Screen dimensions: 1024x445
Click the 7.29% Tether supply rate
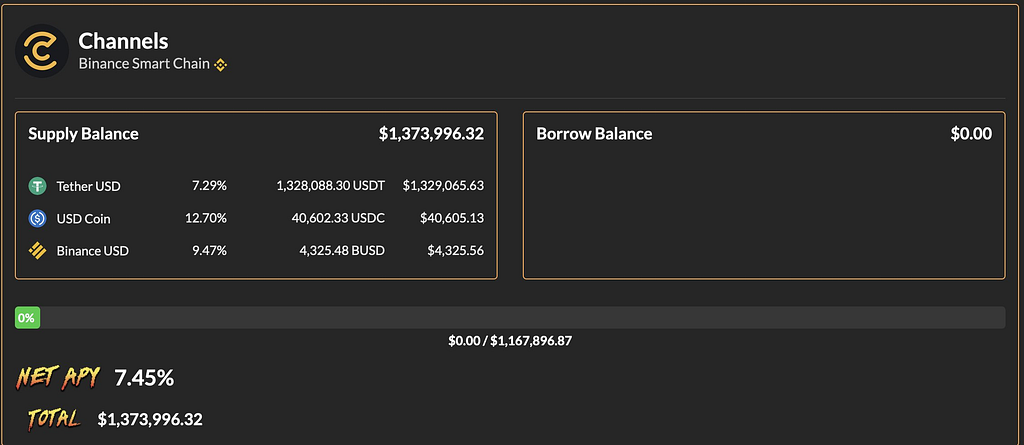[209, 186]
